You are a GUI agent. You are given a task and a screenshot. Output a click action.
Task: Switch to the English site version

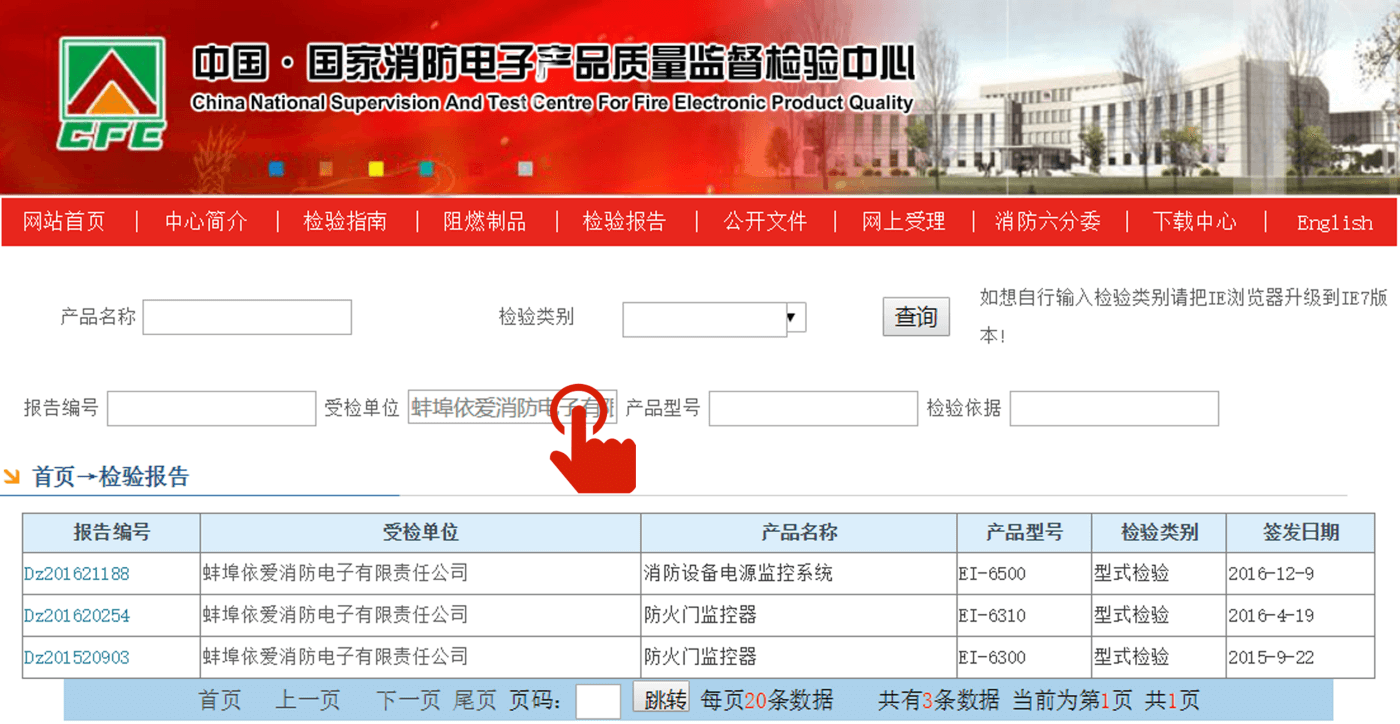pyautogui.click(x=1334, y=223)
